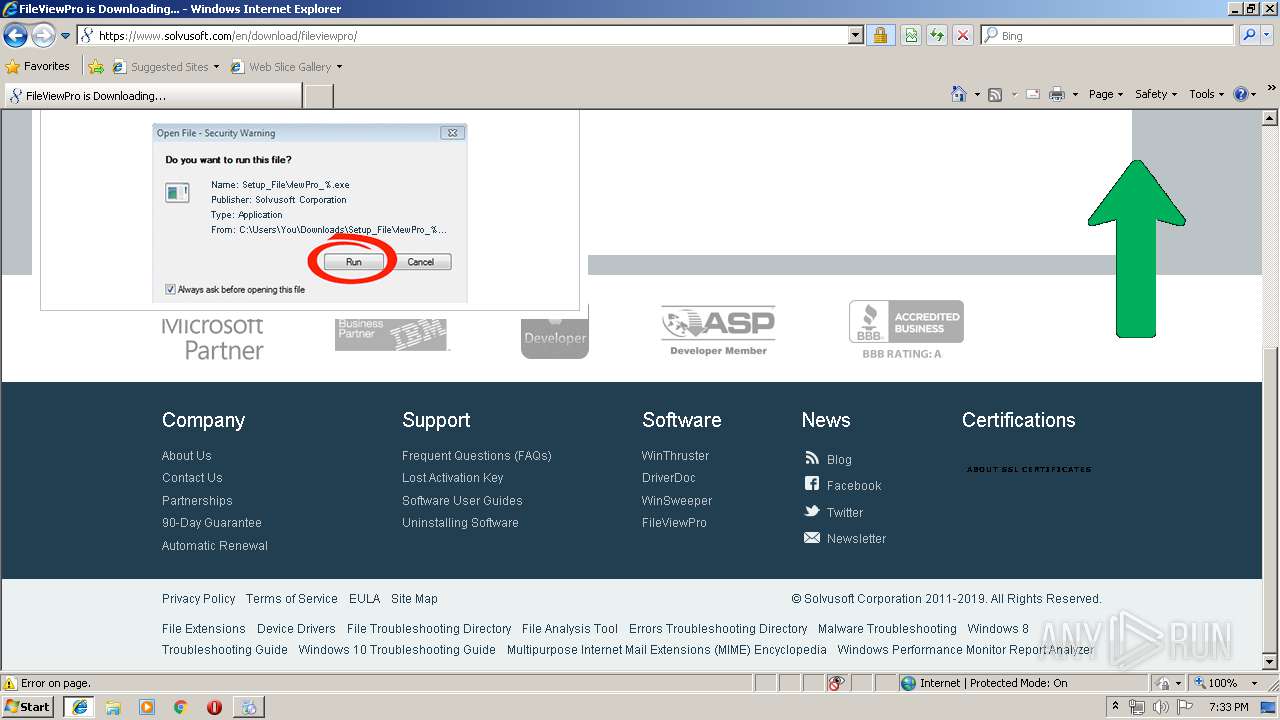The height and width of the screenshot is (720, 1280).
Task: Click the ASP Developer Member logo
Action: click(x=718, y=331)
